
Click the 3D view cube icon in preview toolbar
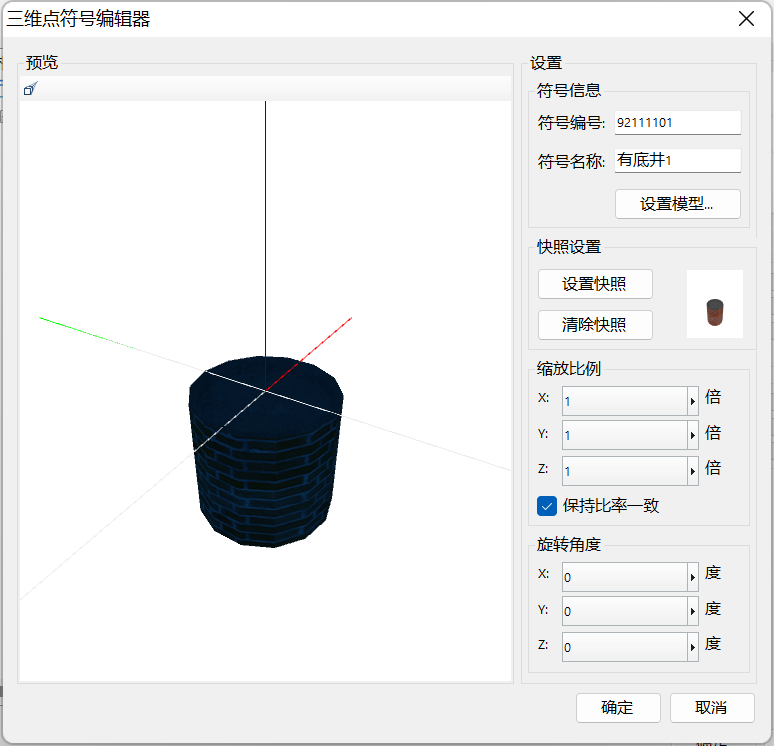tap(31, 89)
